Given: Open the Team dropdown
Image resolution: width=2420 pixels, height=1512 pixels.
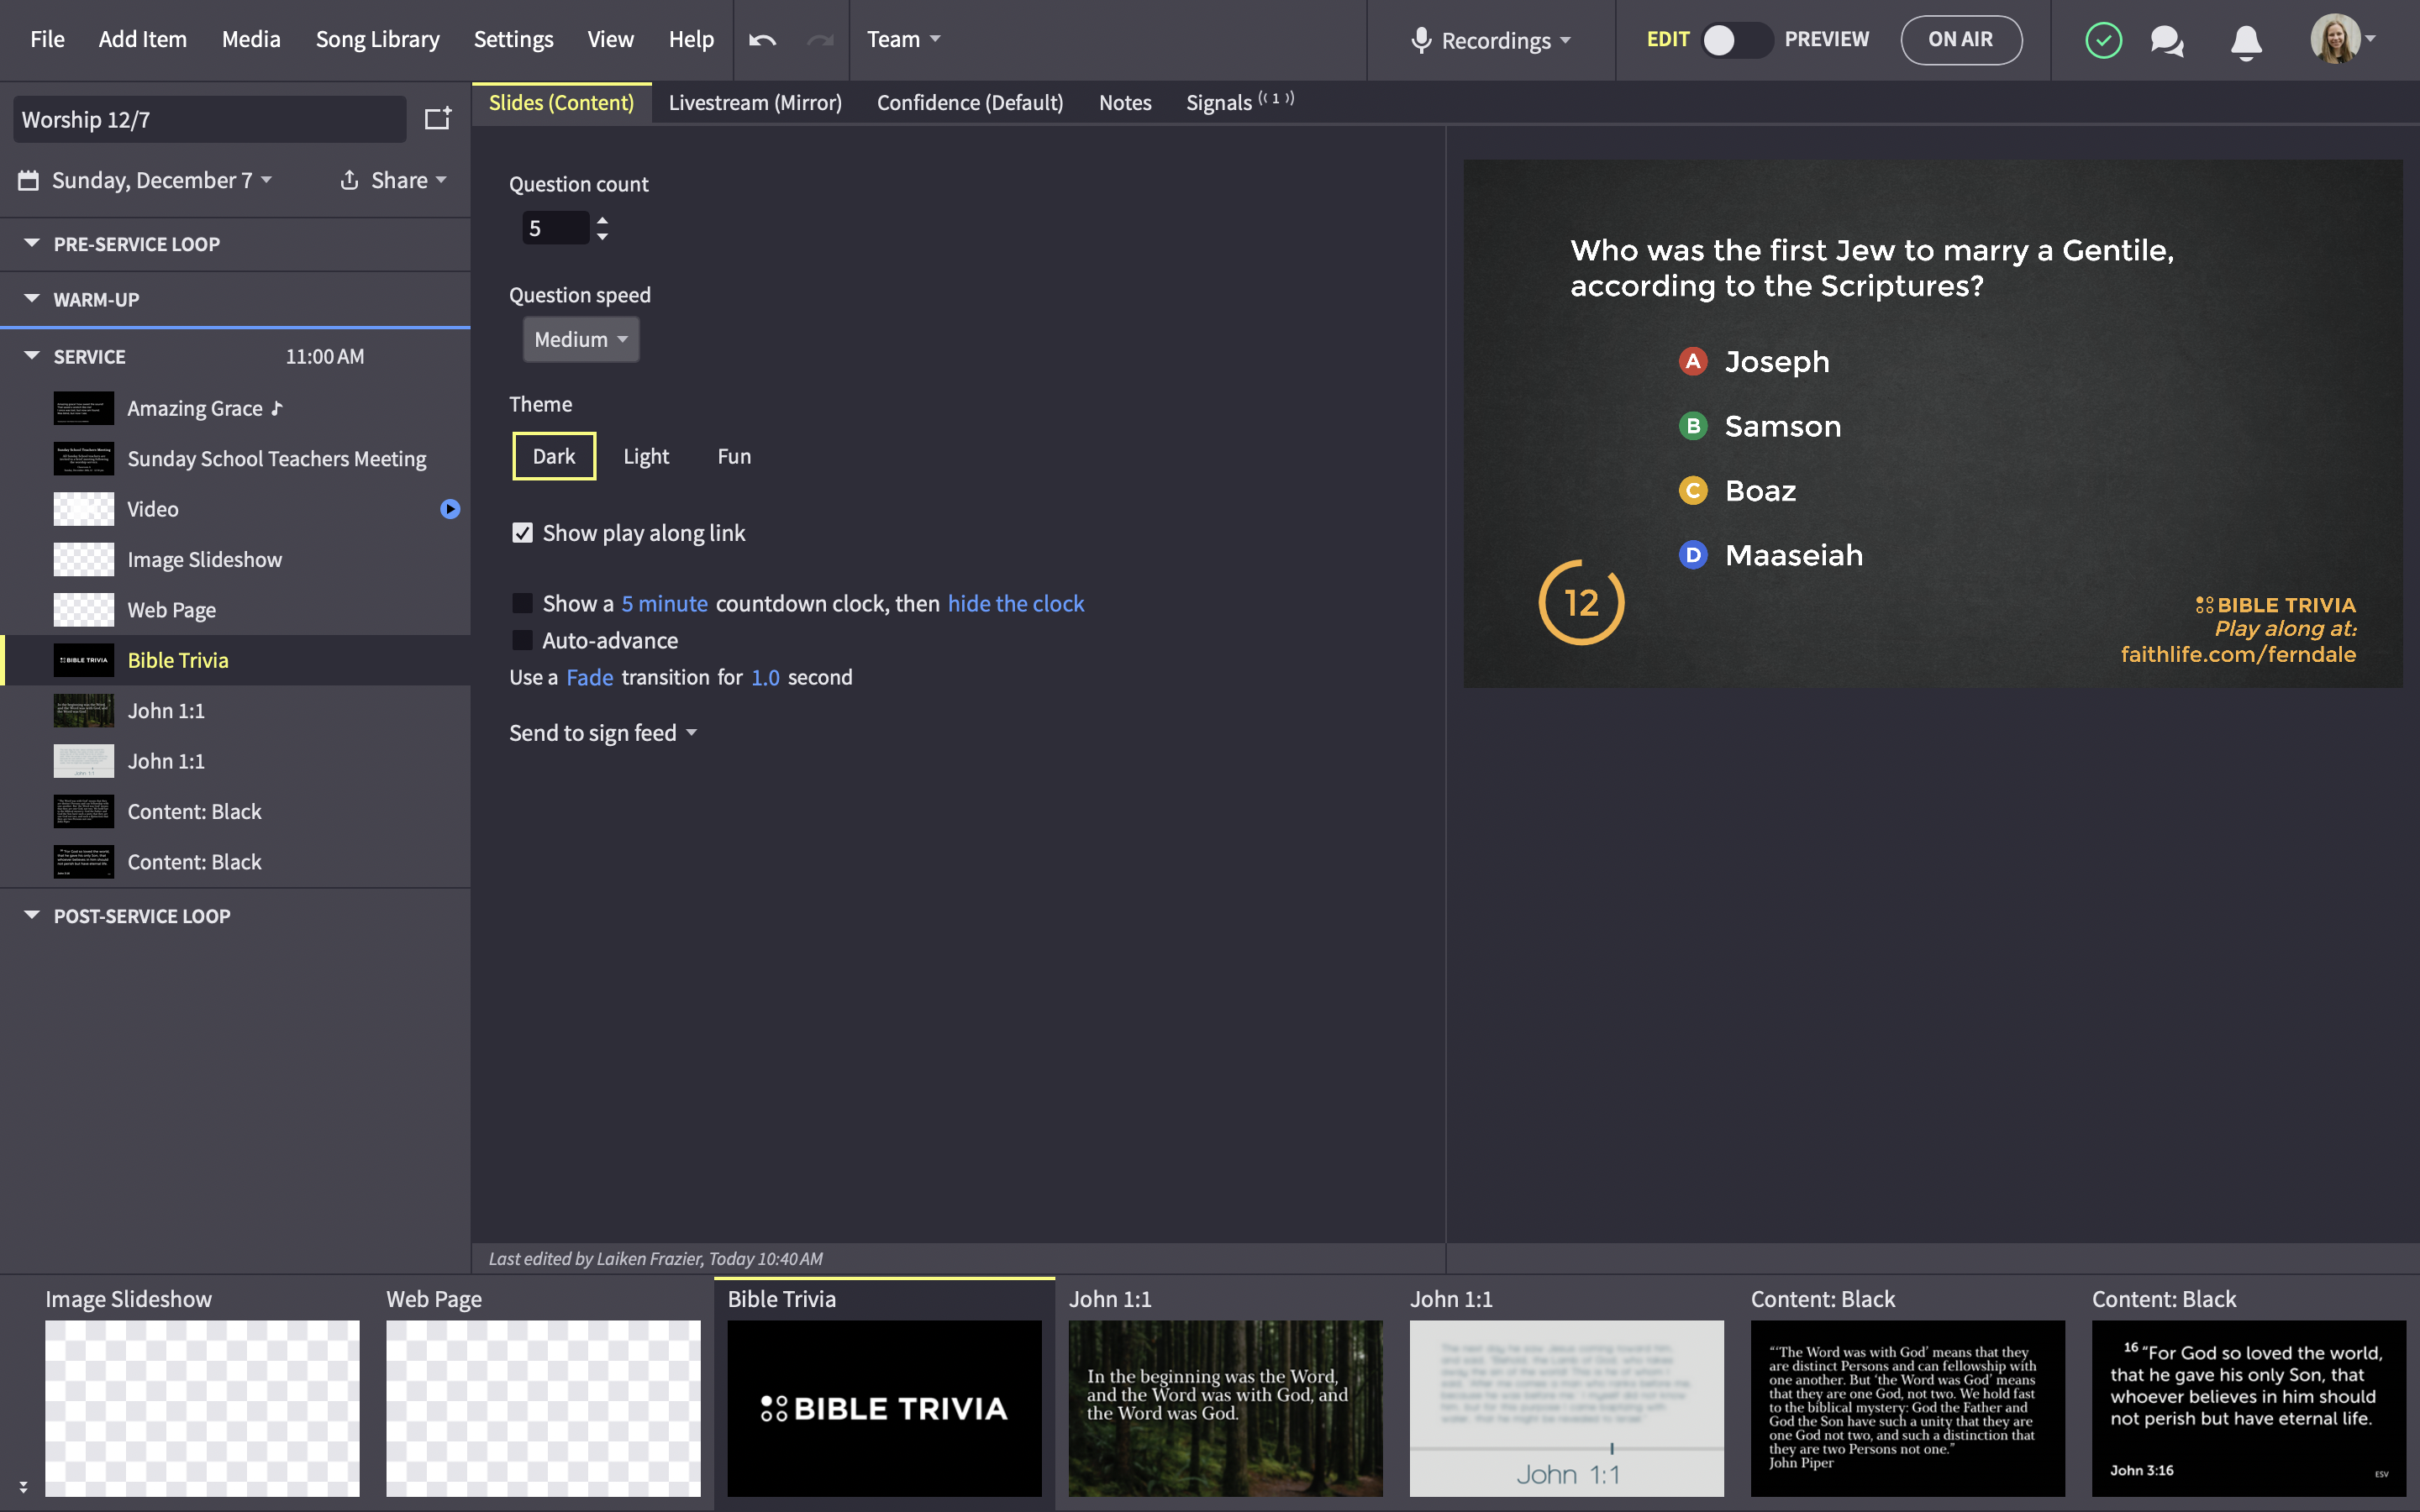Looking at the screenshot, I should (x=903, y=39).
